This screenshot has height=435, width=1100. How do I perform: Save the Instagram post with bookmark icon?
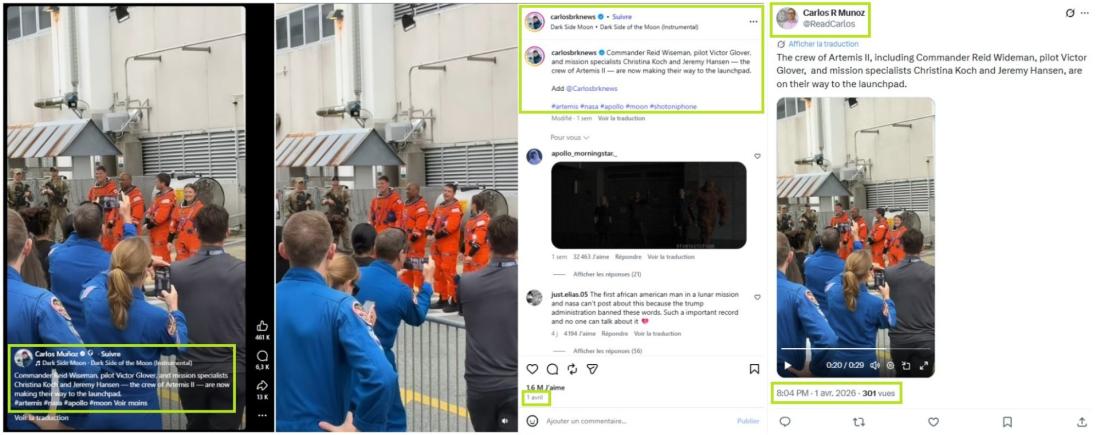[754, 369]
